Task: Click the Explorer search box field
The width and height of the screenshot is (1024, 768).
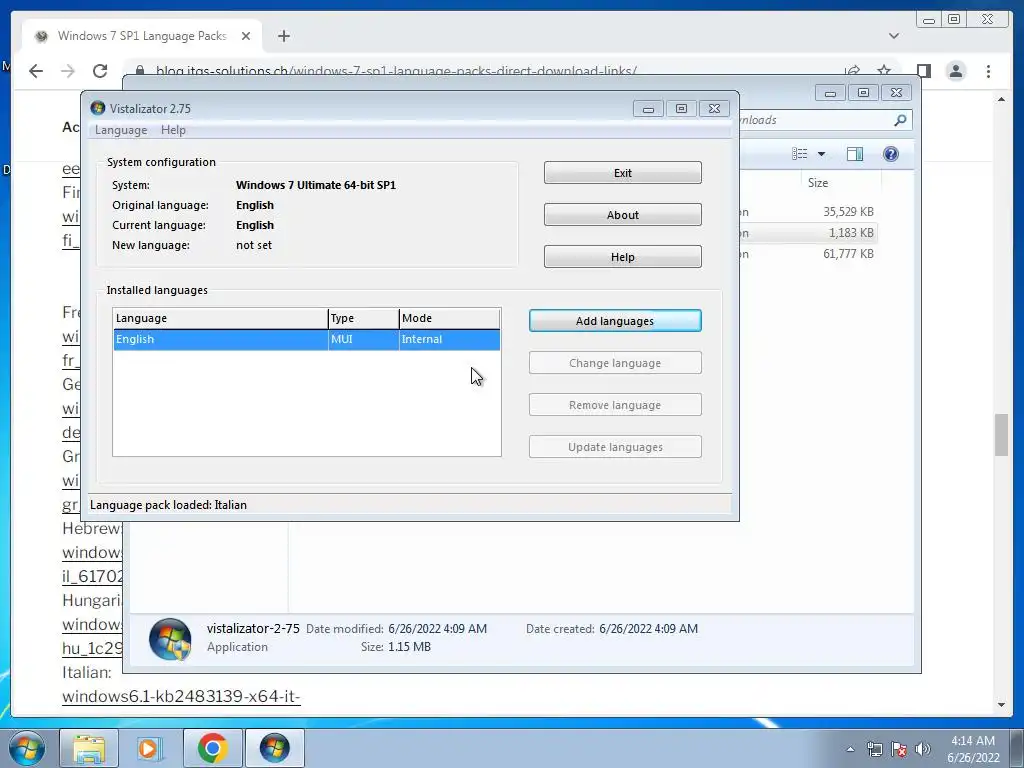Action: (825, 120)
